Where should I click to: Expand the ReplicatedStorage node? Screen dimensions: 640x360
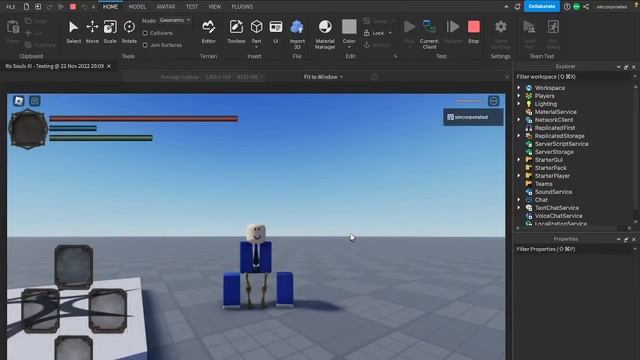[519, 136]
